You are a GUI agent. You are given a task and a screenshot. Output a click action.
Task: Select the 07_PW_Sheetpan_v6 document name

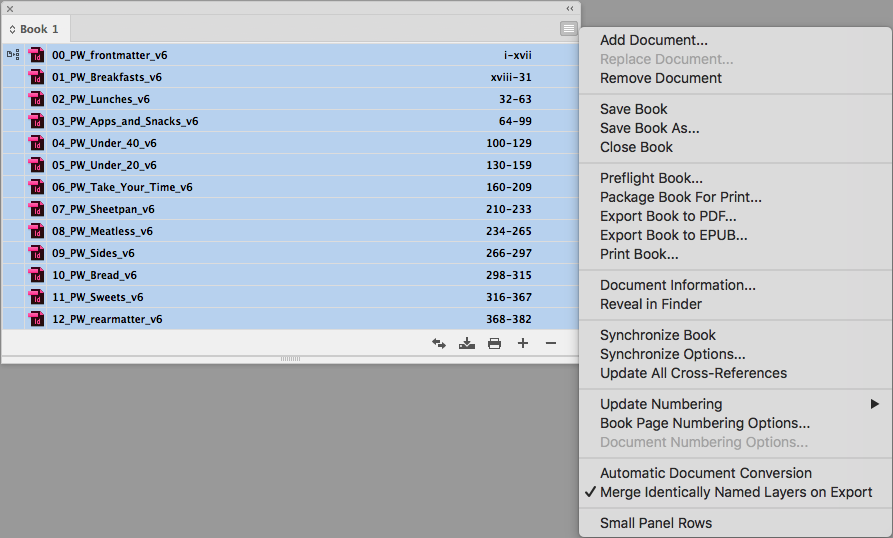(103, 209)
